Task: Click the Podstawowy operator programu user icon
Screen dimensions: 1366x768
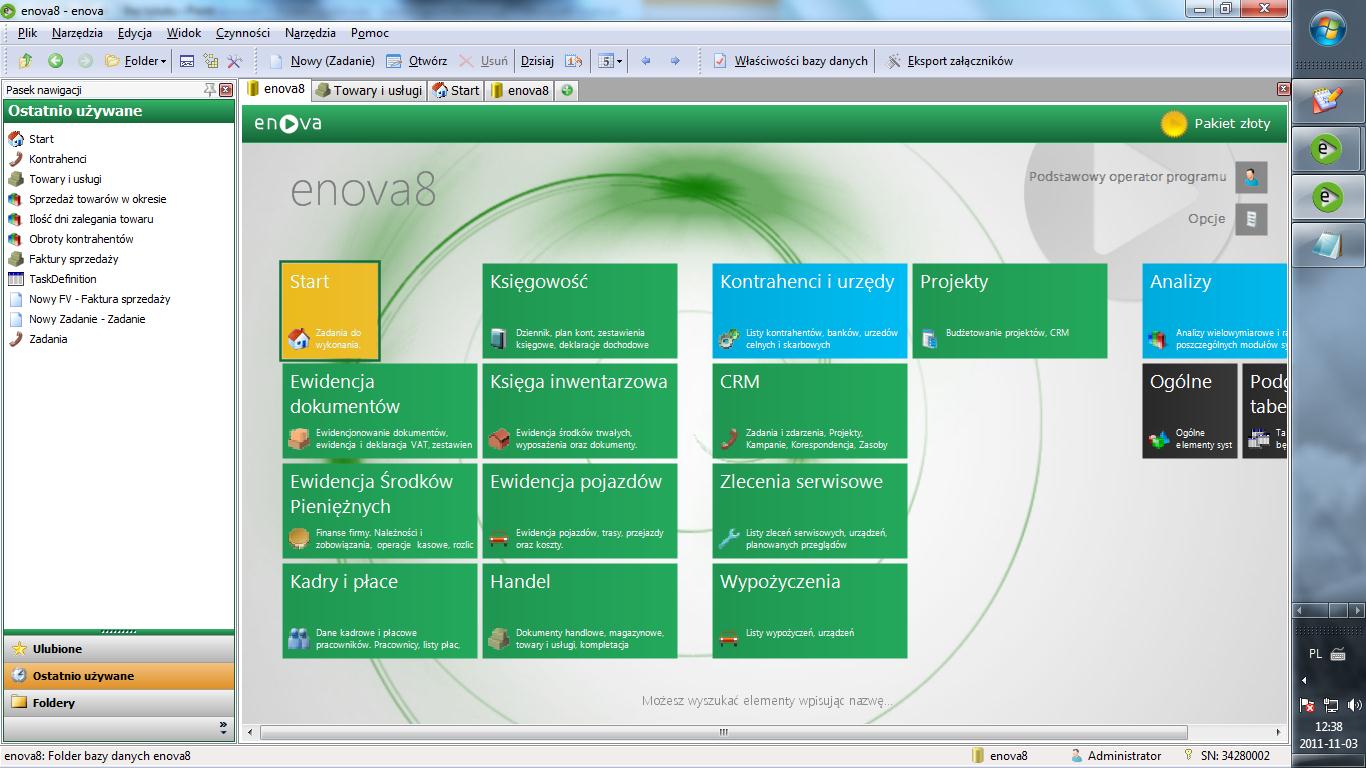Action: point(1251,177)
